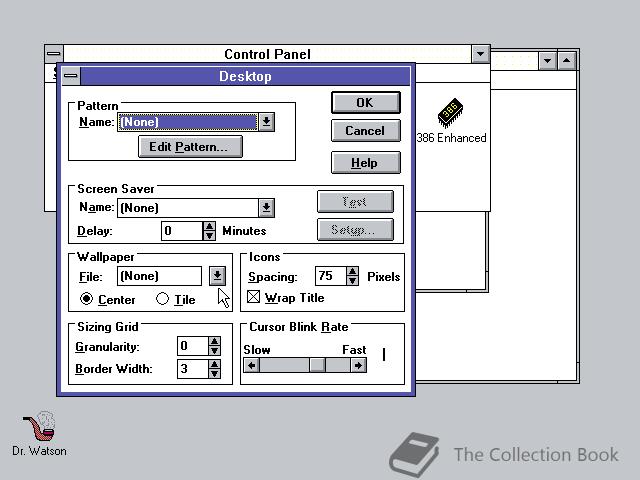Click the blink rate slider's left arrow

pyautogui.click(x=251, y=365)
